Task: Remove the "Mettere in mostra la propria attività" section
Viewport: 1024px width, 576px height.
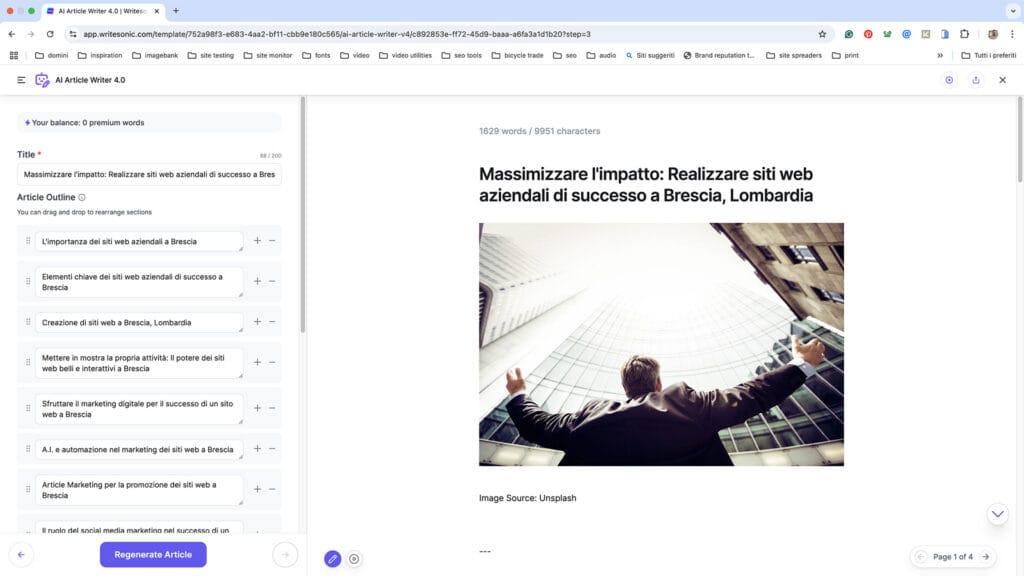Action: pos(272,362)
